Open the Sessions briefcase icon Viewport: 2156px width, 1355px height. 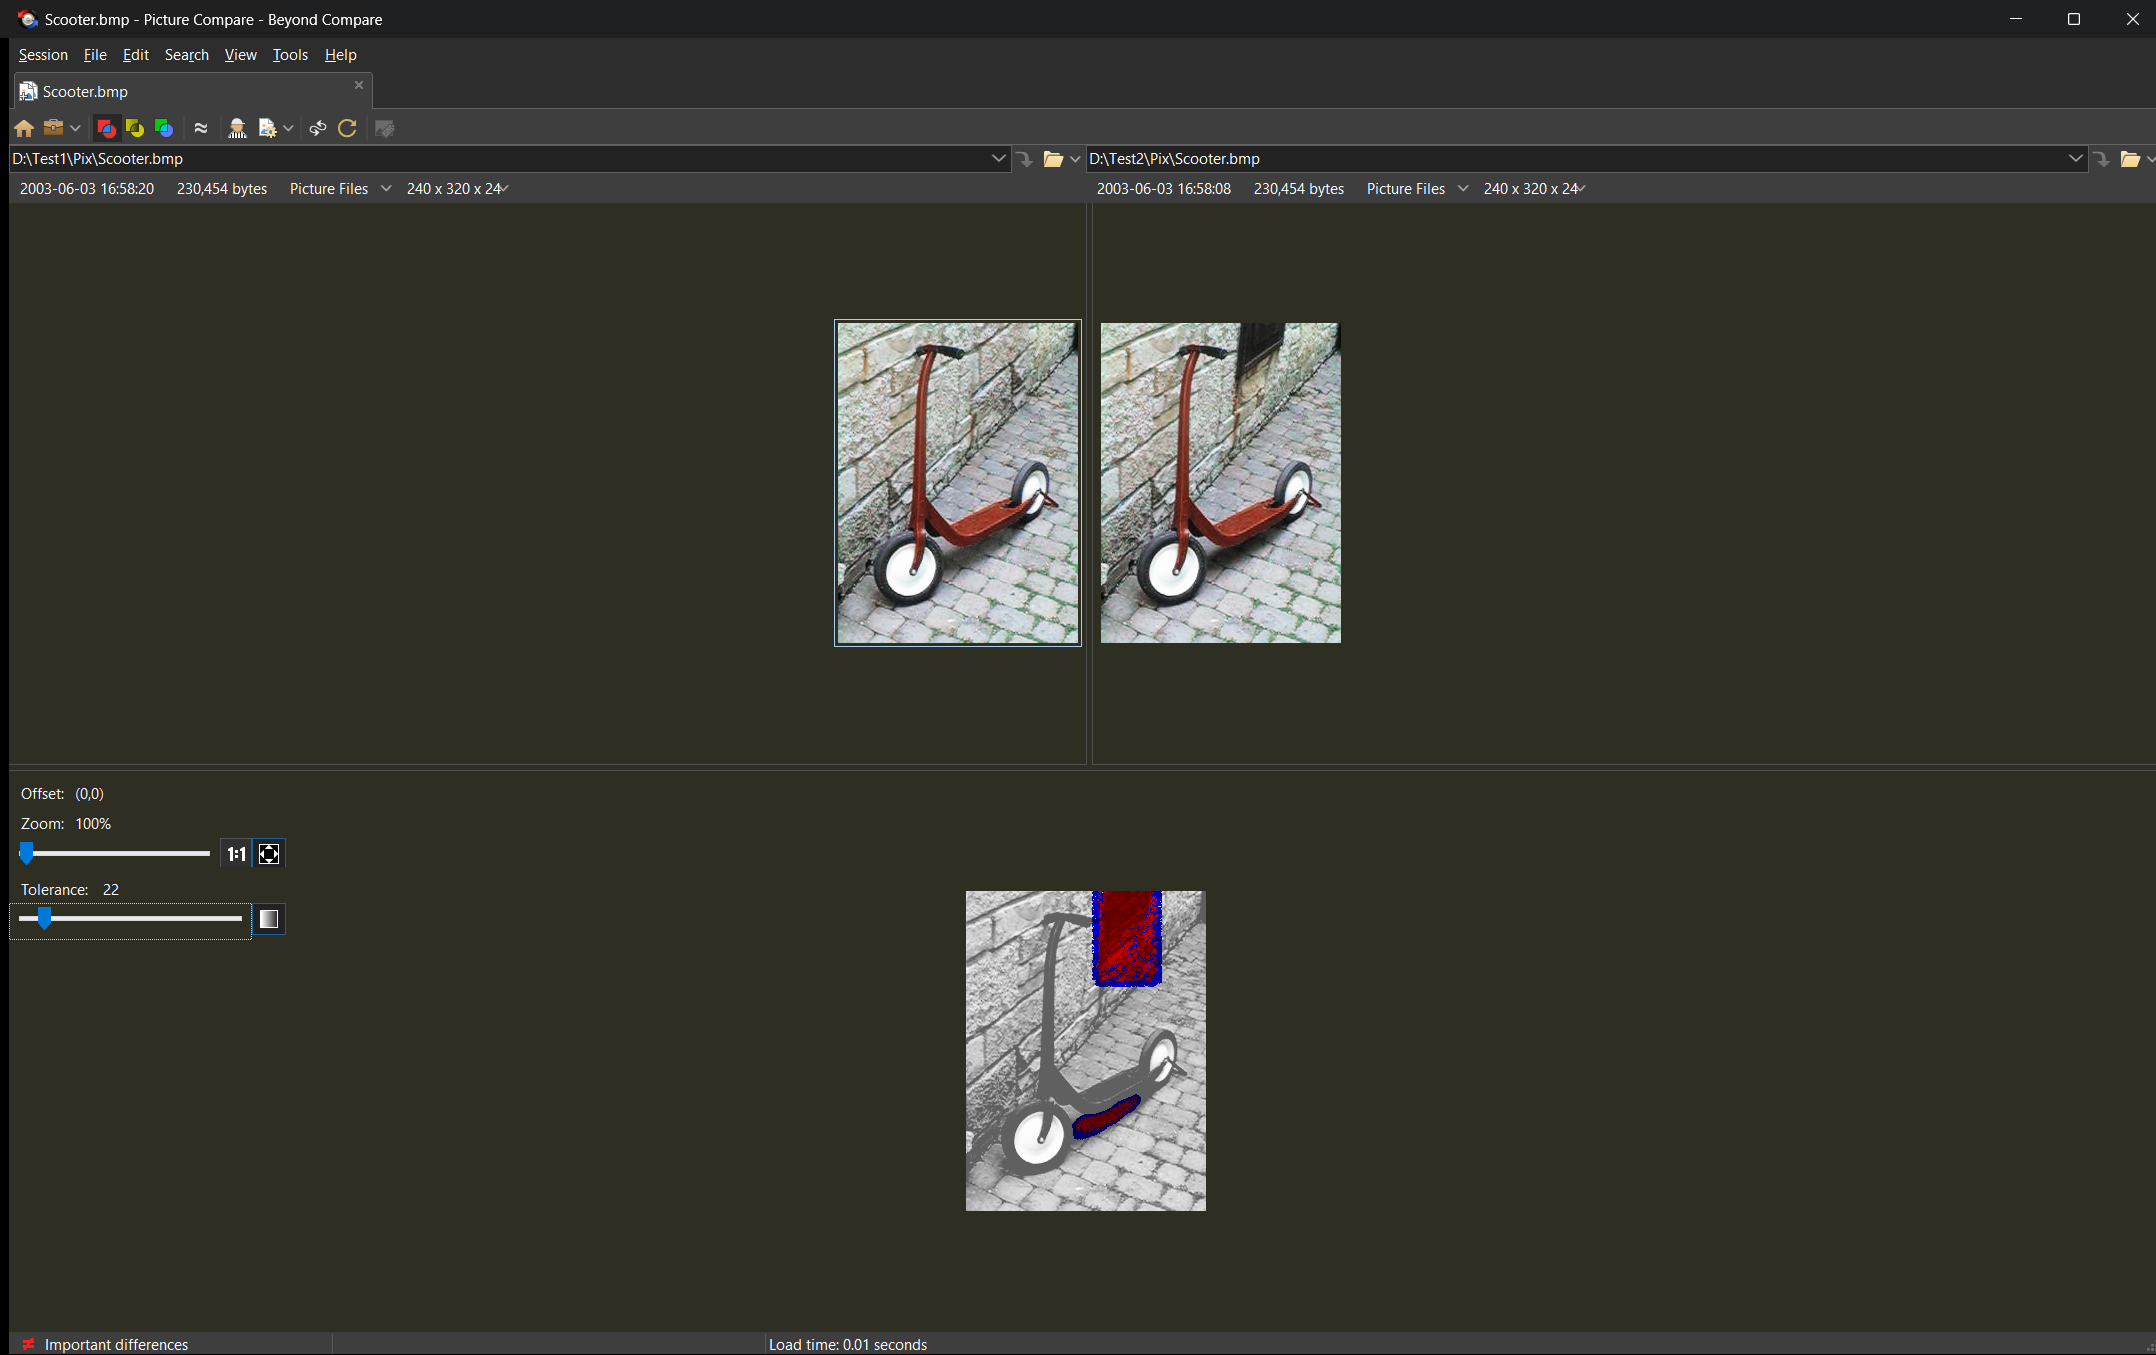pos(54,128)
